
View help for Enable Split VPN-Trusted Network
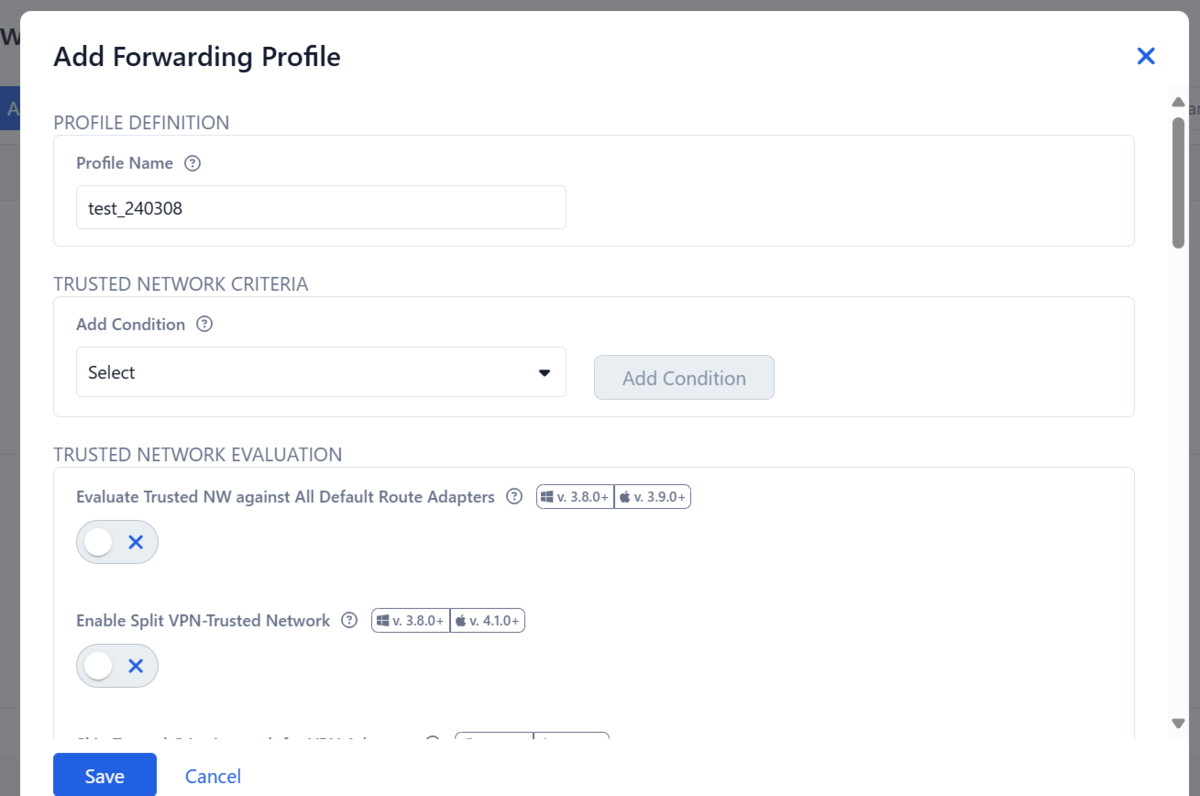click(348, 620)
